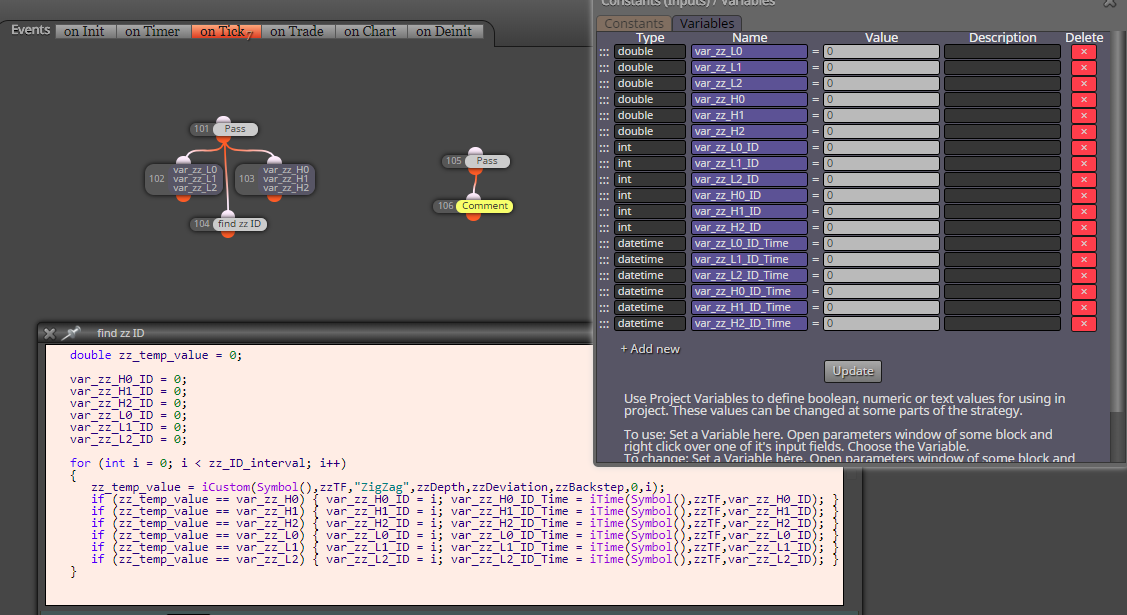Grab drag handle of var_zz_H2 row
This screenshot has width=1127, height=615.
[x=604, y=131]
